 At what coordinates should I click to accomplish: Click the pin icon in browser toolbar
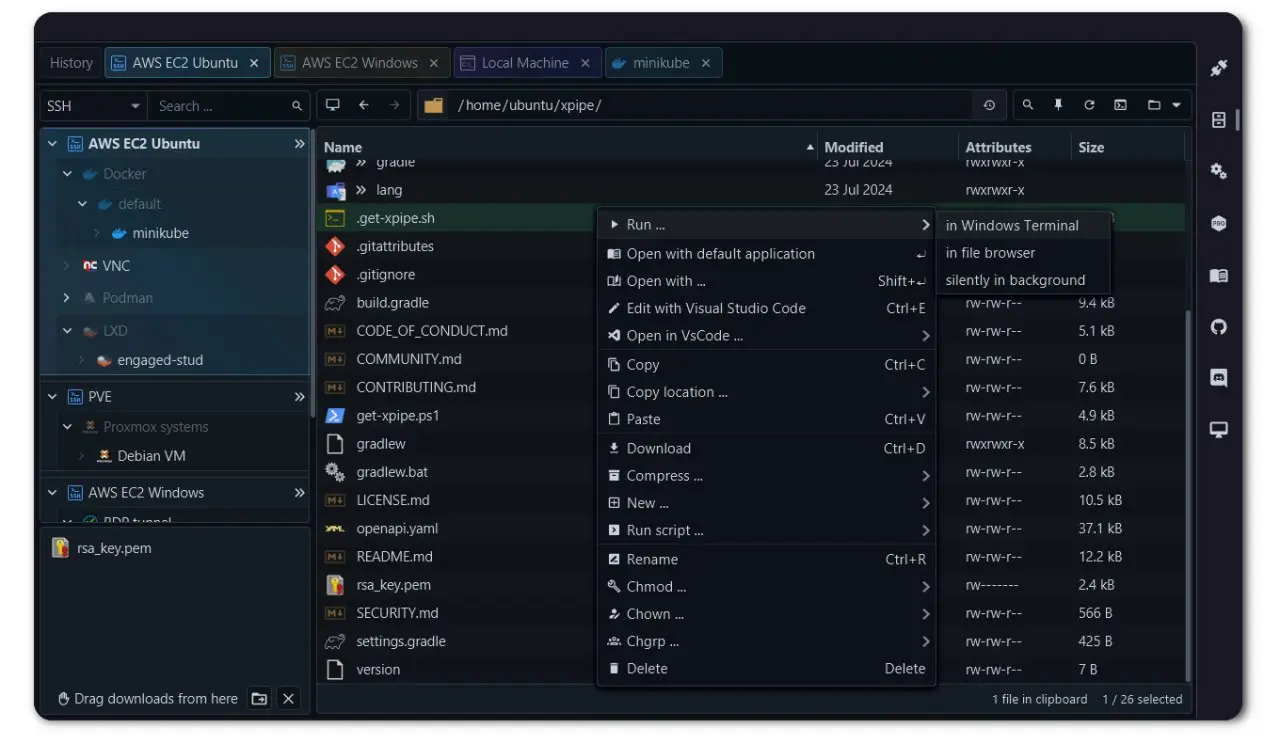pos(1058,105)
